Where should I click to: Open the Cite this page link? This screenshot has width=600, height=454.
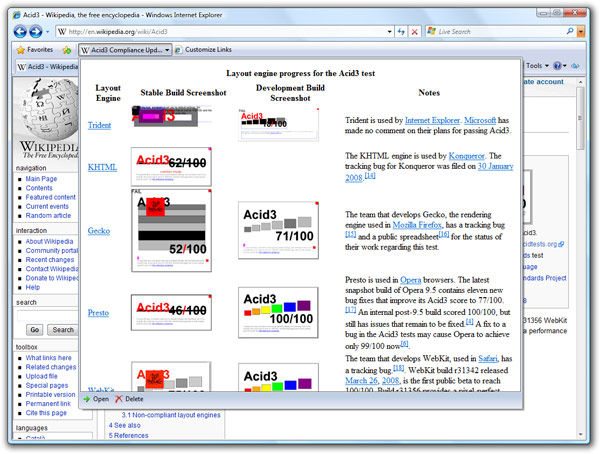(x=46, y=413)
